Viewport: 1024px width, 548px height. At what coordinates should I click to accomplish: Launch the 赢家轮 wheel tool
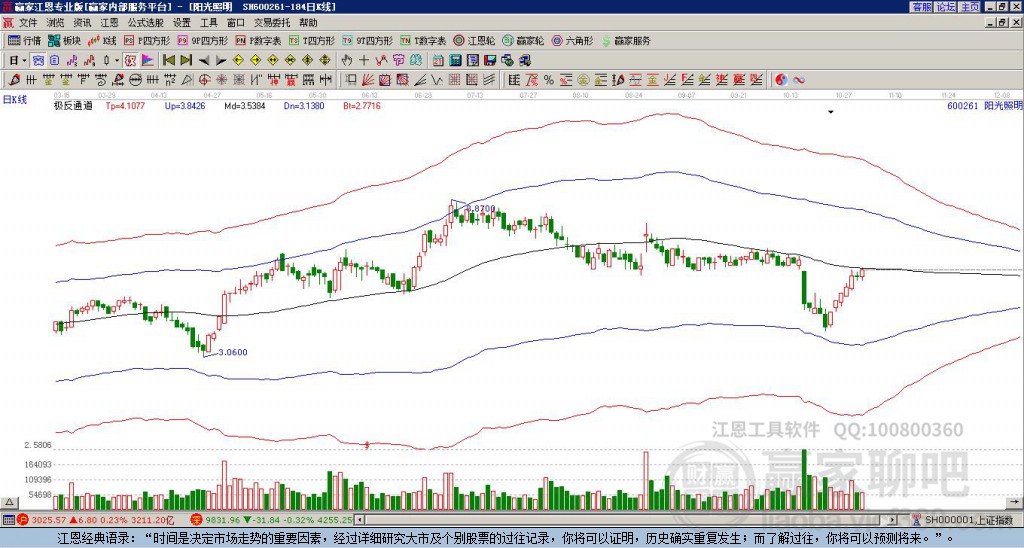[523, 40]
